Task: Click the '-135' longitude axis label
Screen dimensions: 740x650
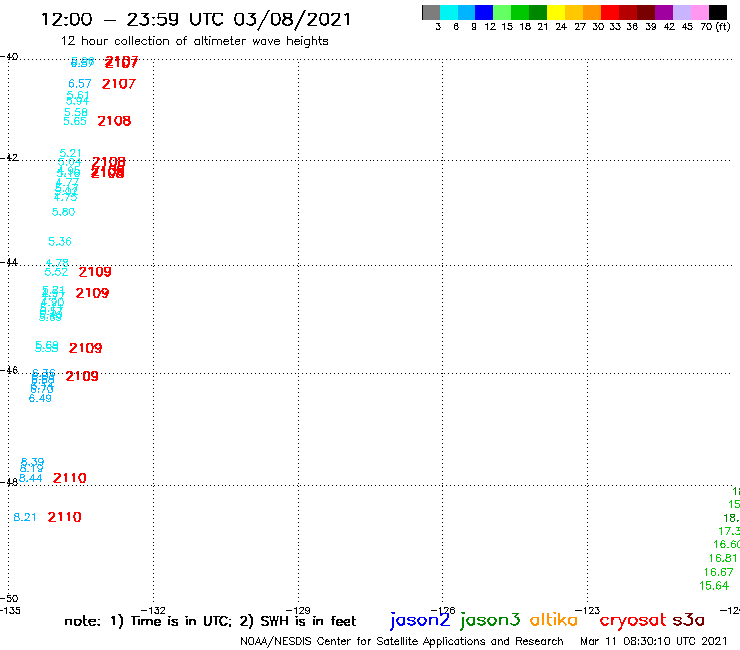Action: (x=10, y=610)
